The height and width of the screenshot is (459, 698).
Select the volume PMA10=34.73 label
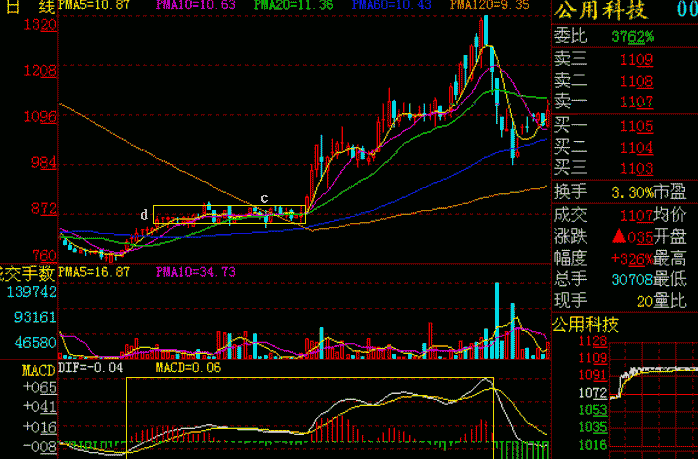point(195,272)
